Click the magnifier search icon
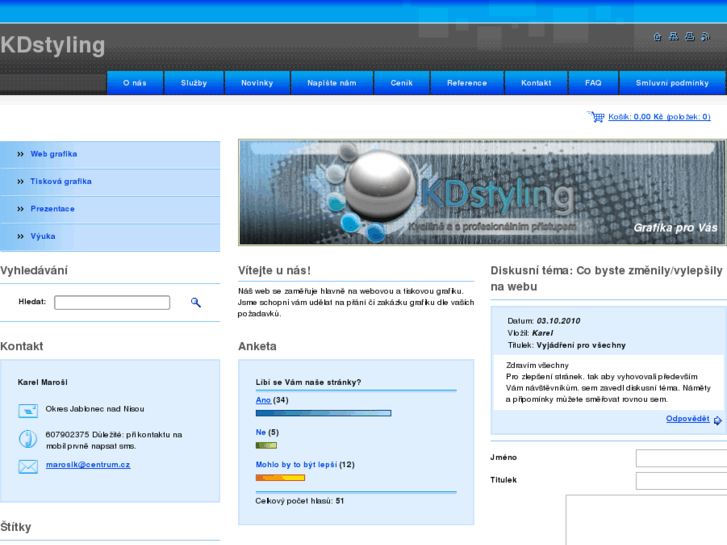Screen dimensions: 727x545 pyautogui.click(x=196, y=302)
